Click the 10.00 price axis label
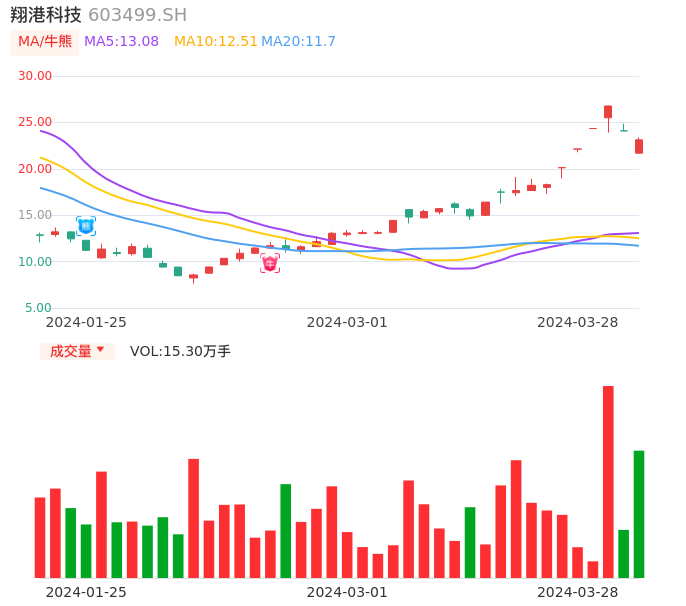This screenshot has height=606, width=686. pyautogui.click(x=35, y=262)
